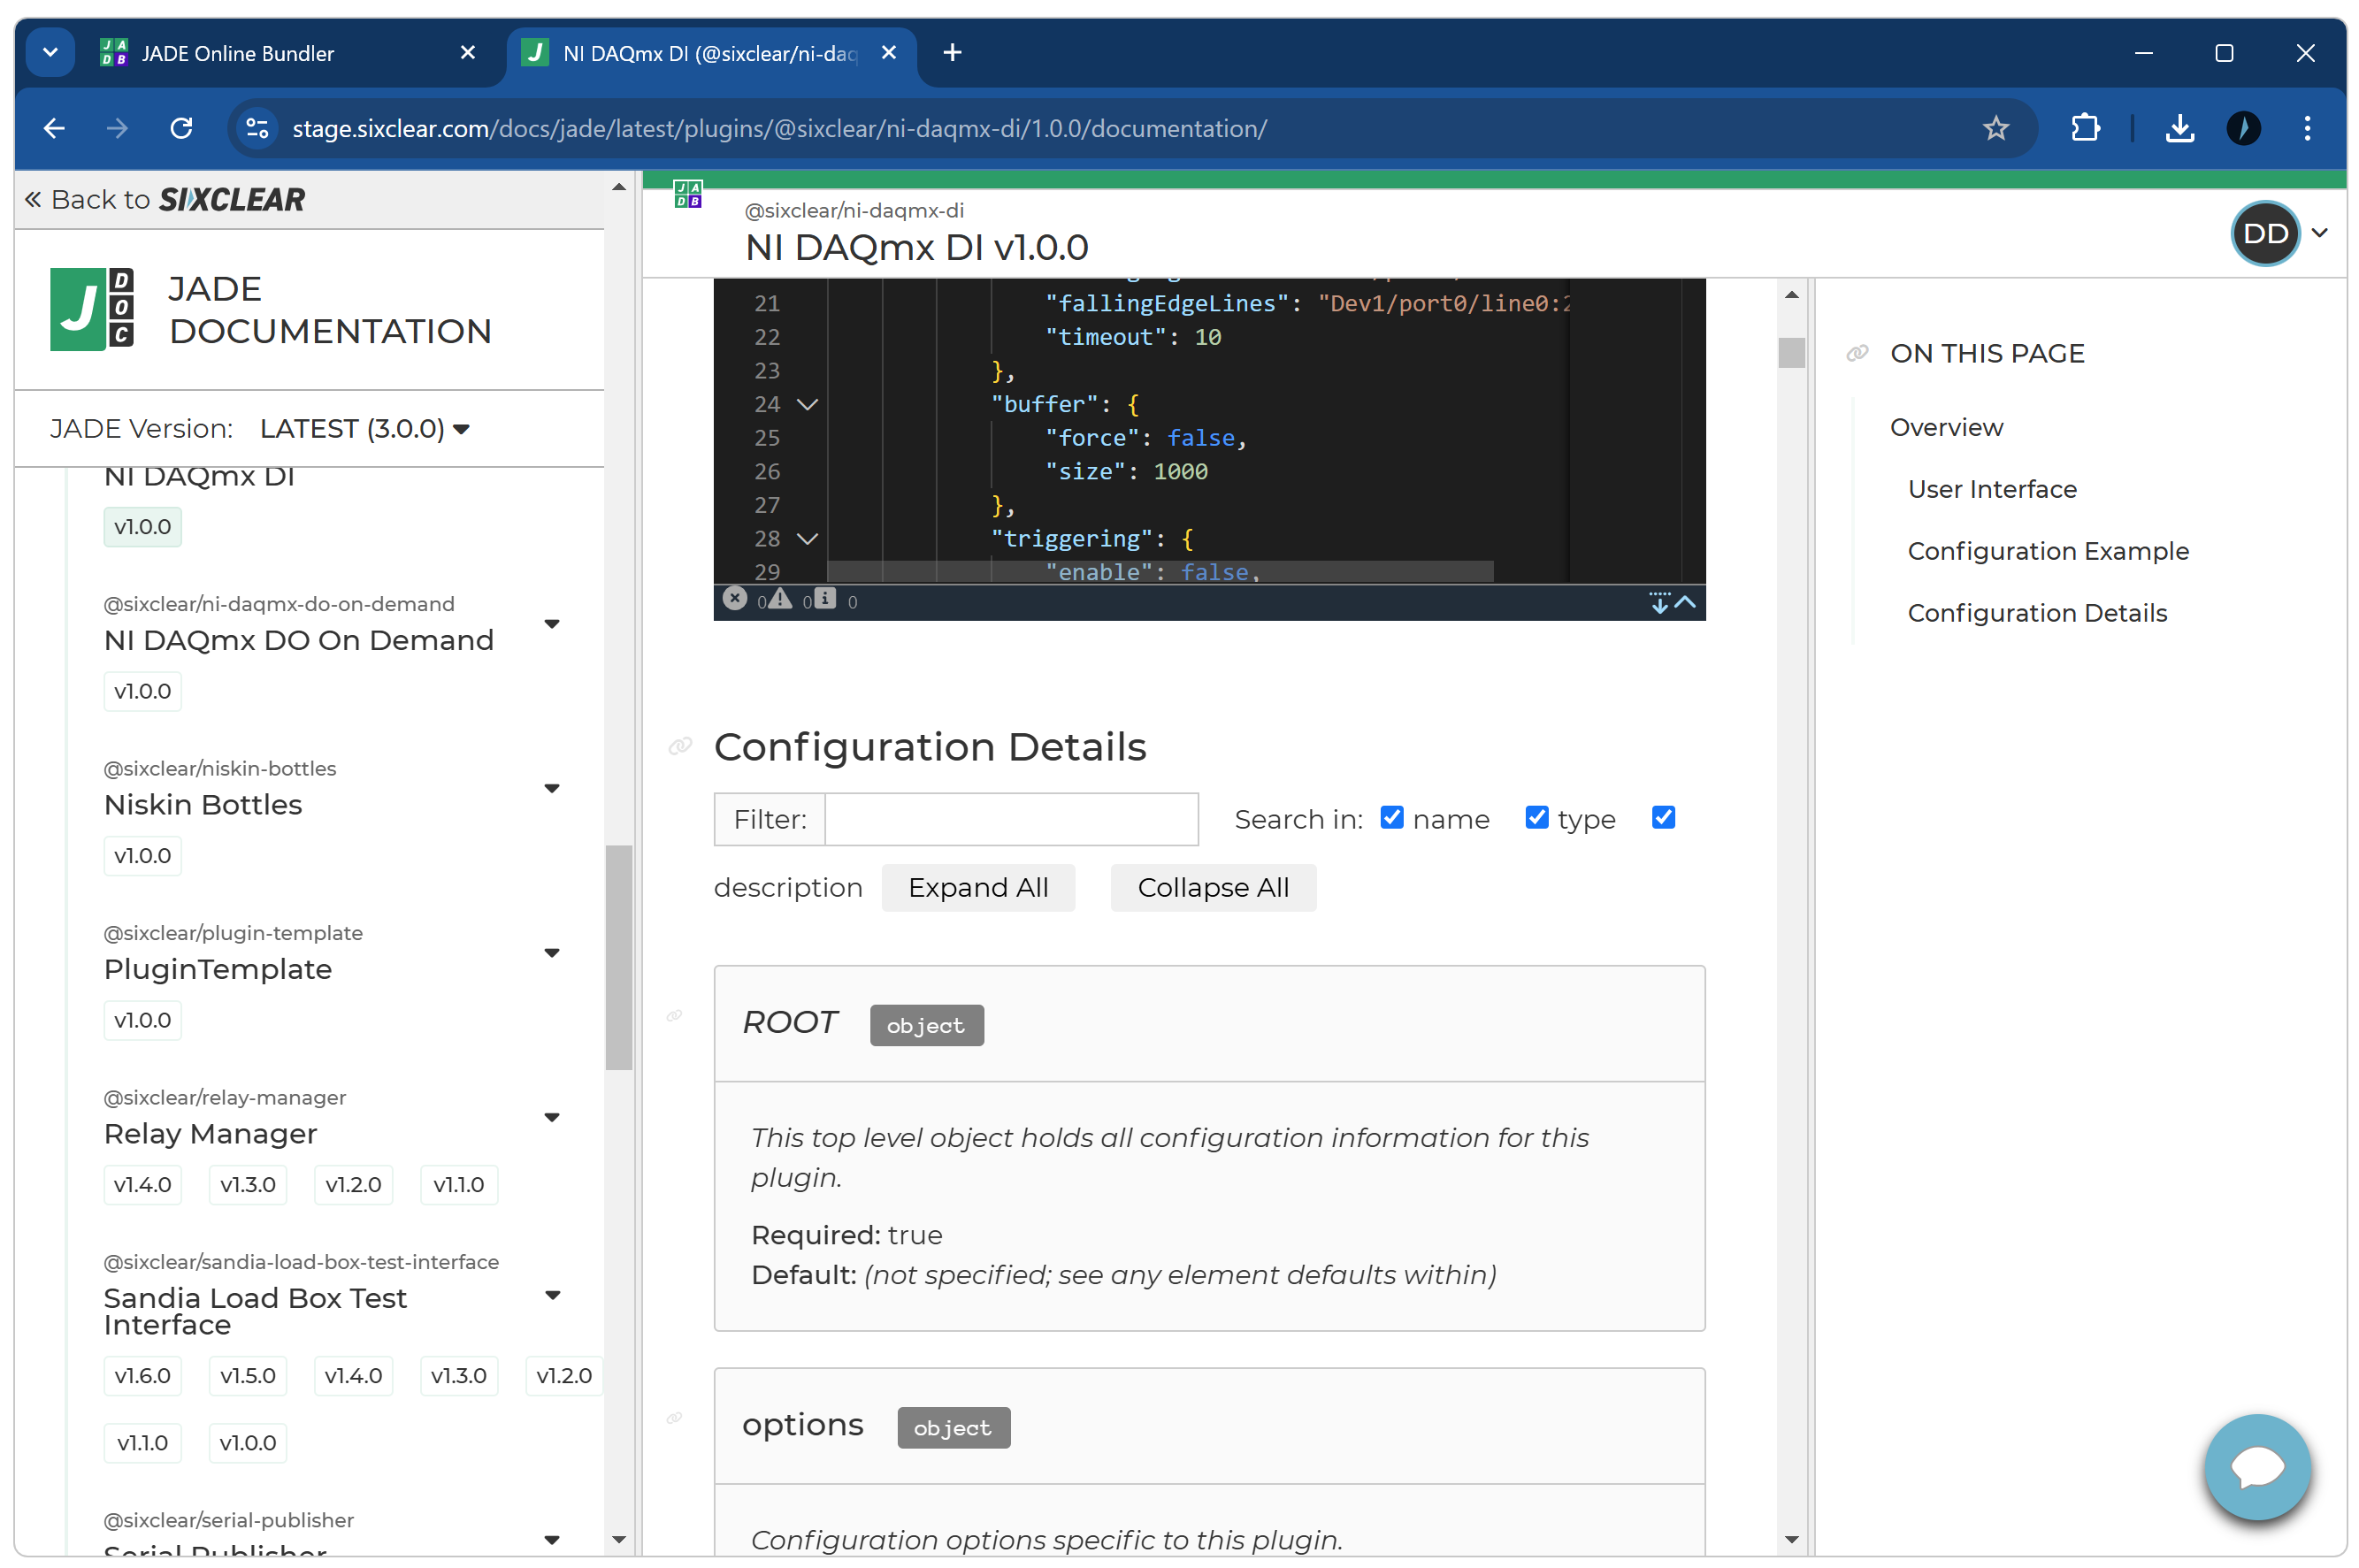
Task: Jump to Configuration Details in page outline
Action: 2037,613
